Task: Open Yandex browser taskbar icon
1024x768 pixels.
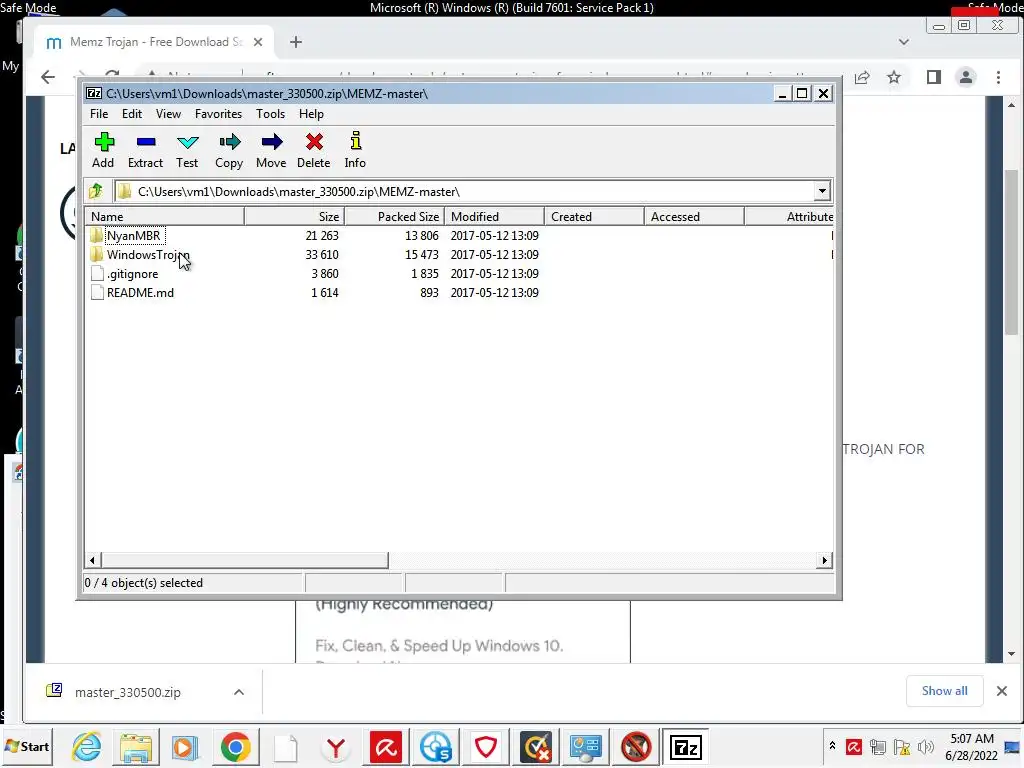Action: click(336, 747)
